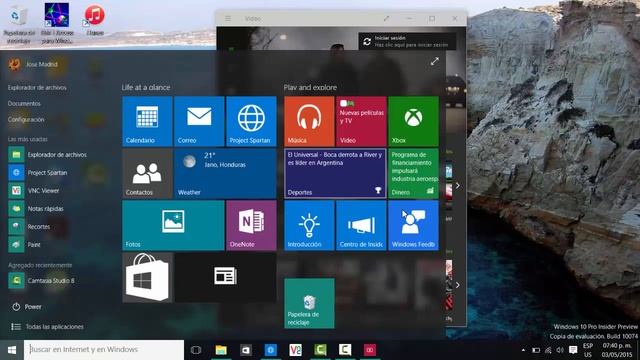Open the Windows Feedback tile
The width and height of the screenshot is (640, 360).
coord(413,225)
